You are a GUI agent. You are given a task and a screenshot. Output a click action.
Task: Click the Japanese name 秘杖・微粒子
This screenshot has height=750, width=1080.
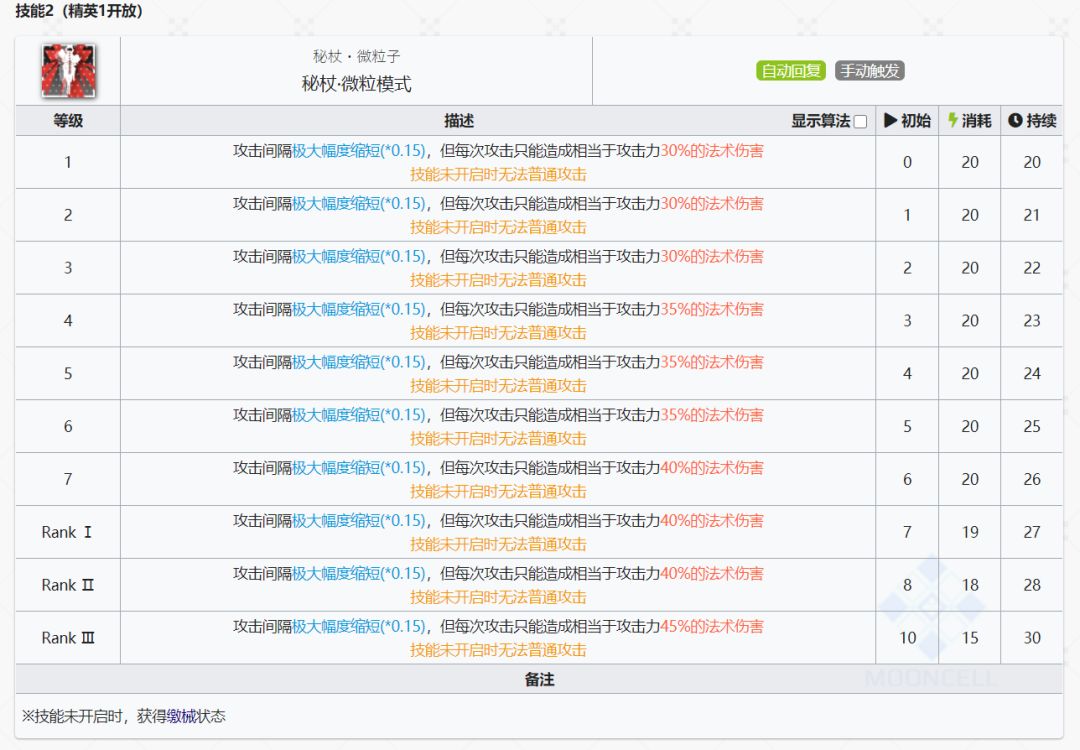coord(356,56)
